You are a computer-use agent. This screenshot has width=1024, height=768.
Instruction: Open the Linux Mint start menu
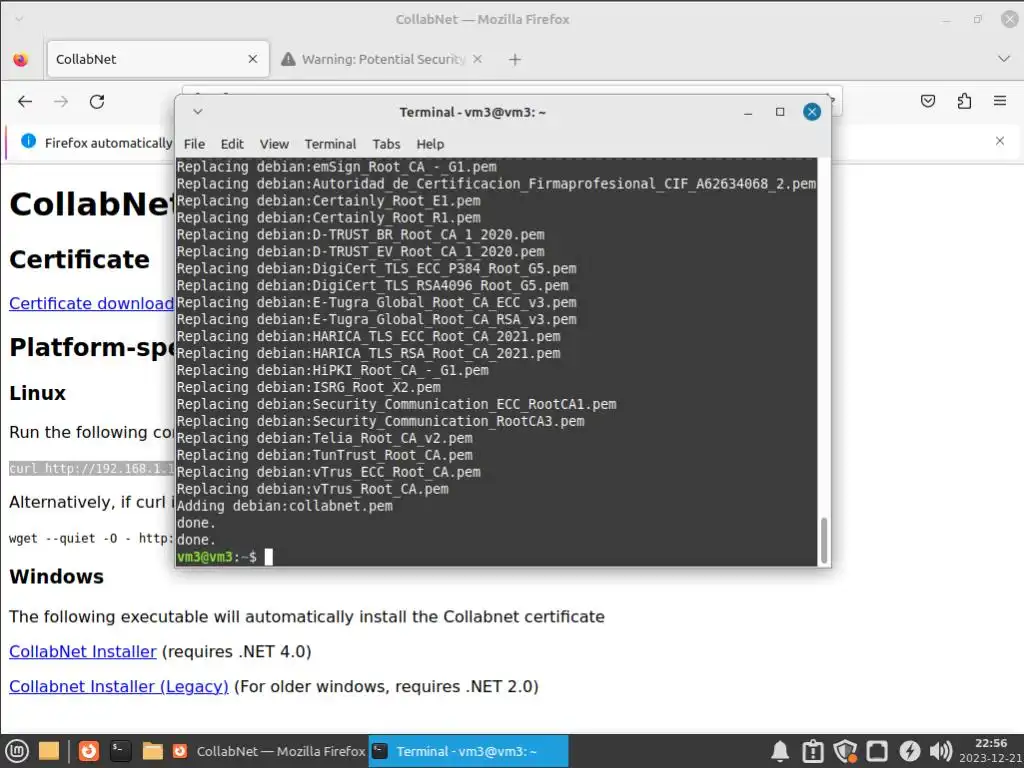click(17, 751)
